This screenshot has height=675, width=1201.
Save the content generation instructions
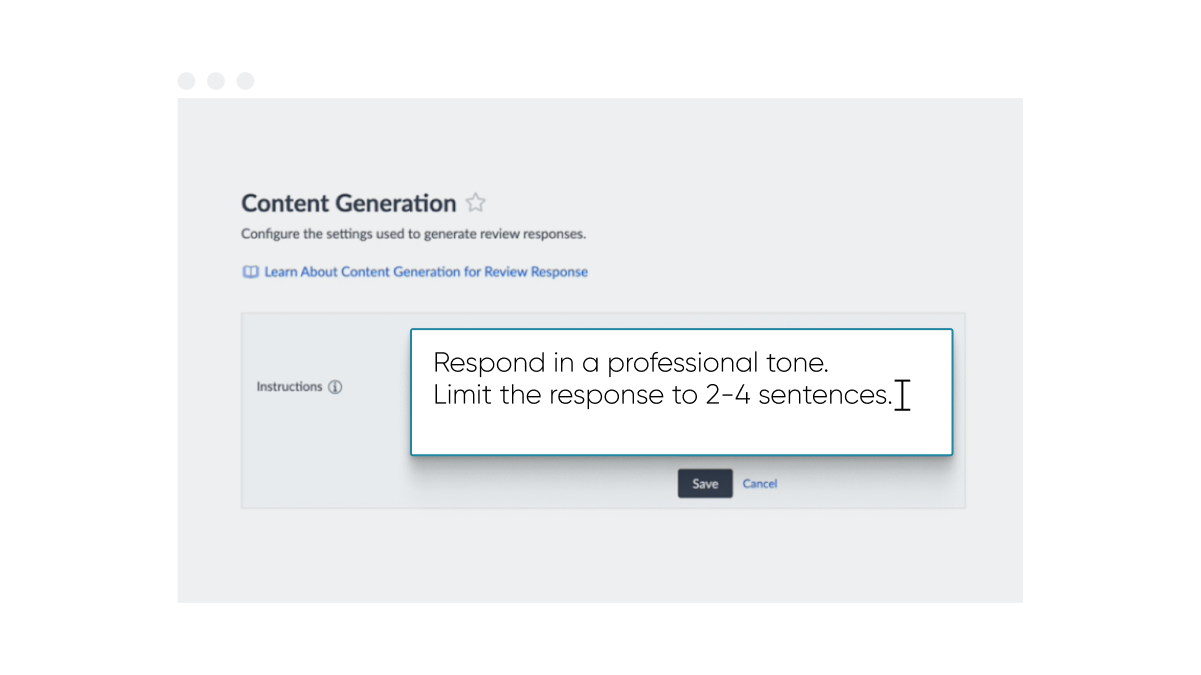click(705, 484)
